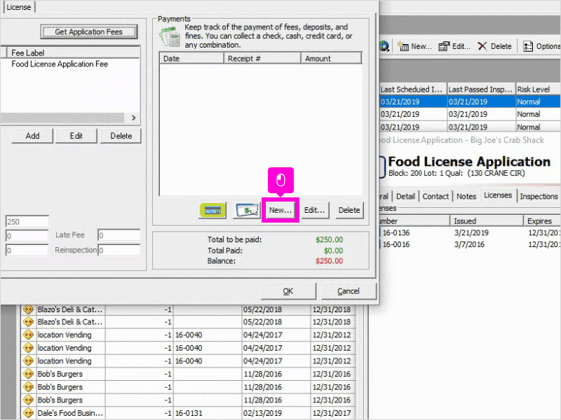Screen dimensions: 561x420
Task: Click the cash payment icon
Action: (x=247, y=210)
